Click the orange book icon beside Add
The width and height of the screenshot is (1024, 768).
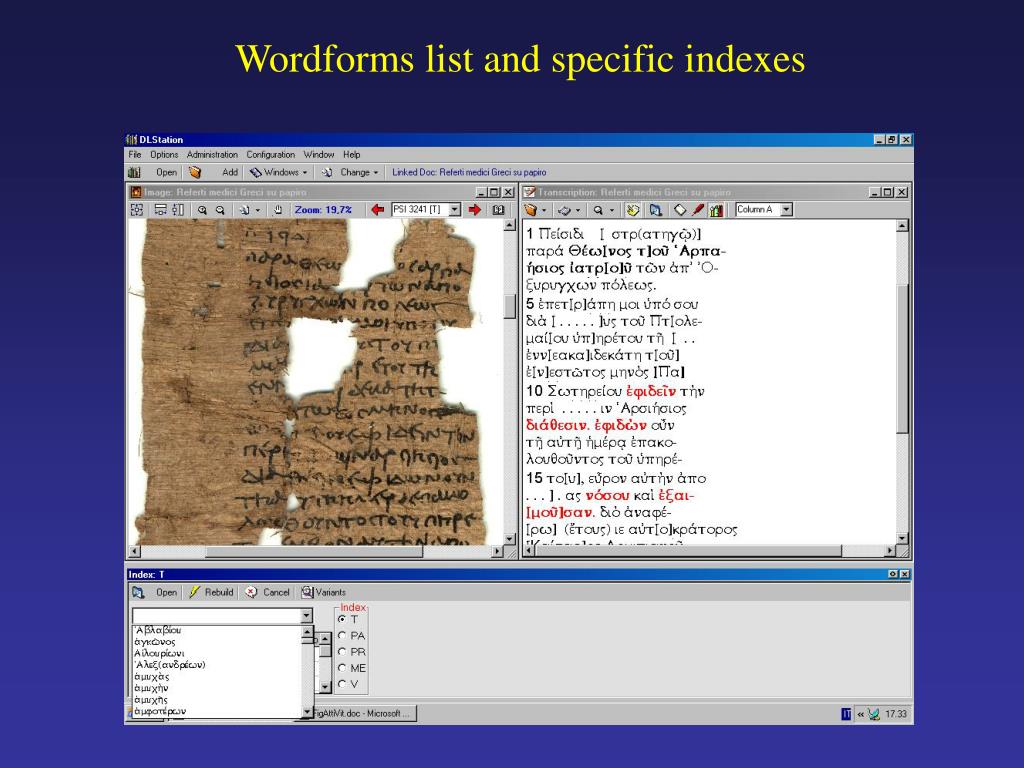(x=195, y=172)
